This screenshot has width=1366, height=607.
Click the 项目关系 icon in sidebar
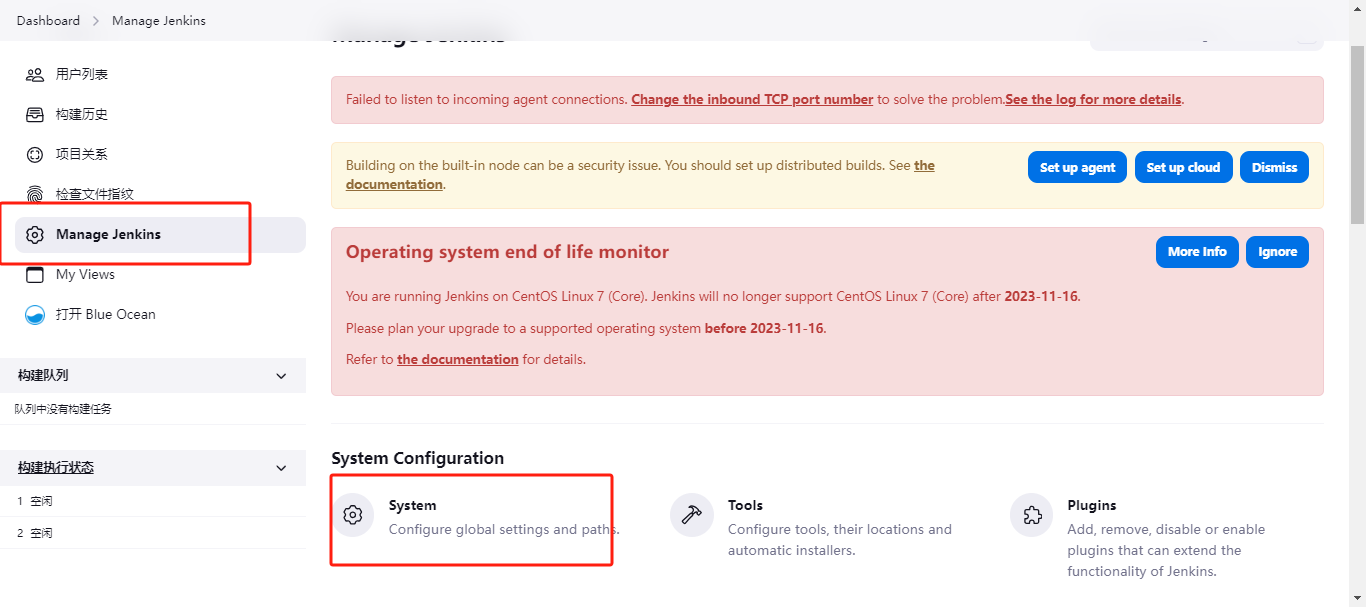[x=35, y=154]
